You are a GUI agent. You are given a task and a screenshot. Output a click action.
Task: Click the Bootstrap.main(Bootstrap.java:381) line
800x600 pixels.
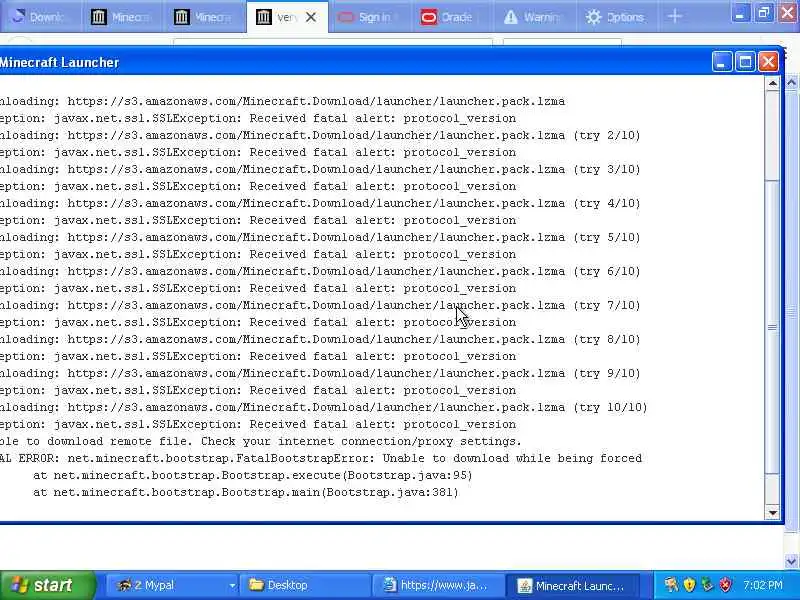pos(246,493)
